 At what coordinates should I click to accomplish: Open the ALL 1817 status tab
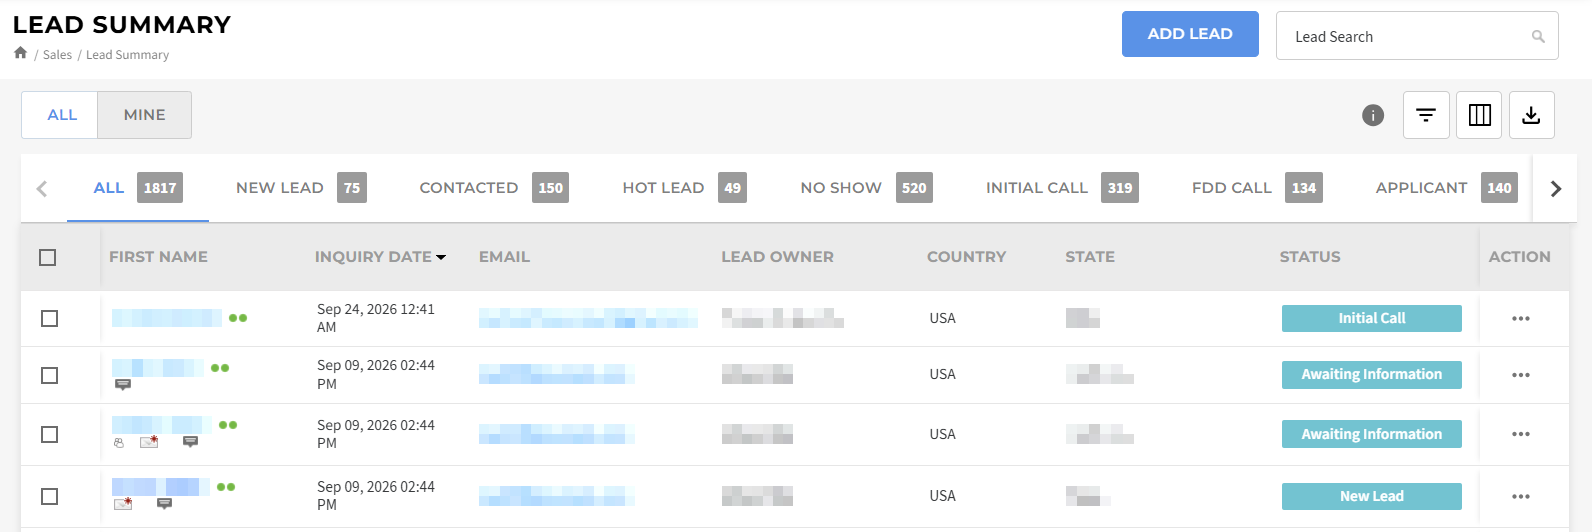pyautogui.click(x=138, y=188)
